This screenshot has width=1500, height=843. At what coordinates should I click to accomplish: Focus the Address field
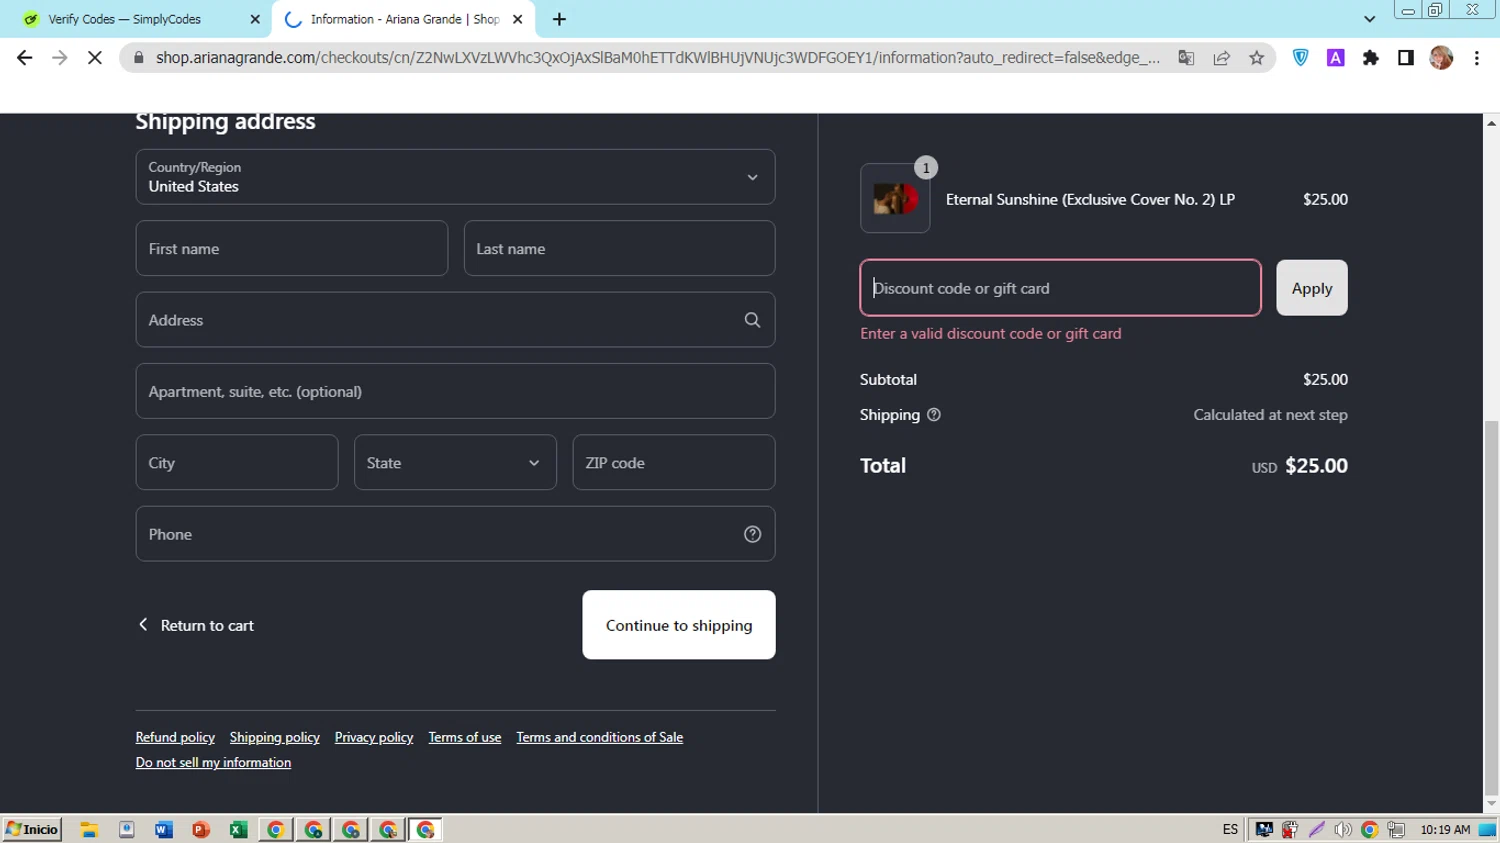coord(455,320)
